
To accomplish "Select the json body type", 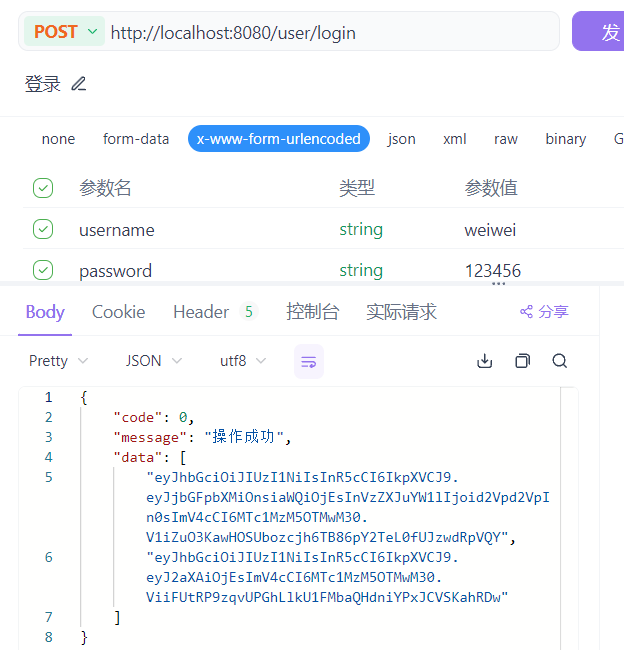I will coord(401,139).
